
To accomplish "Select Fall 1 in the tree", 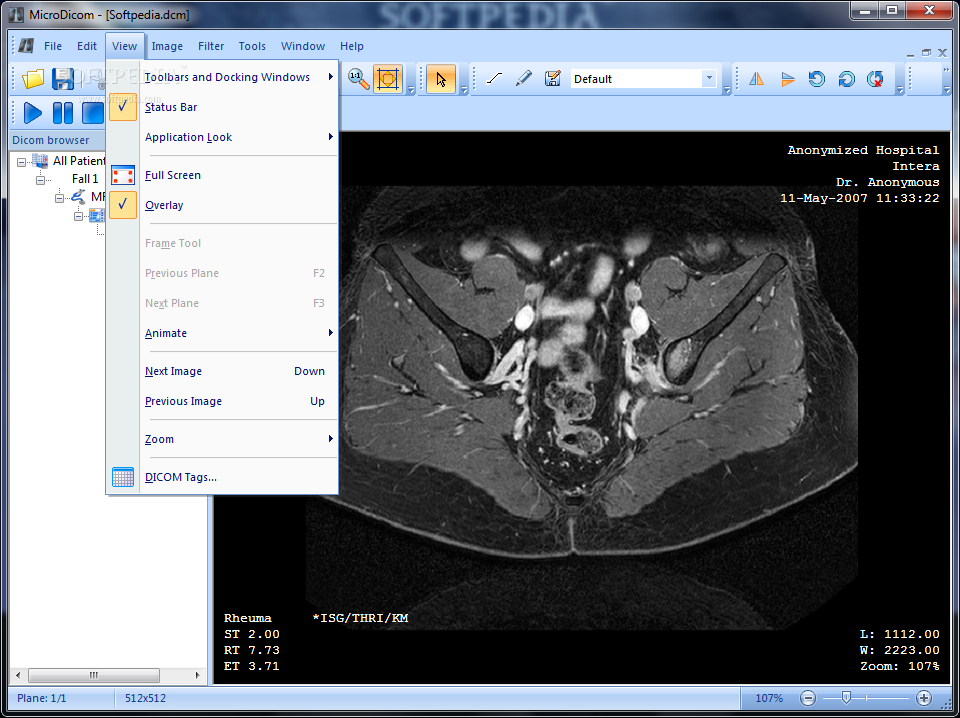I will click(x=85, y=179).
